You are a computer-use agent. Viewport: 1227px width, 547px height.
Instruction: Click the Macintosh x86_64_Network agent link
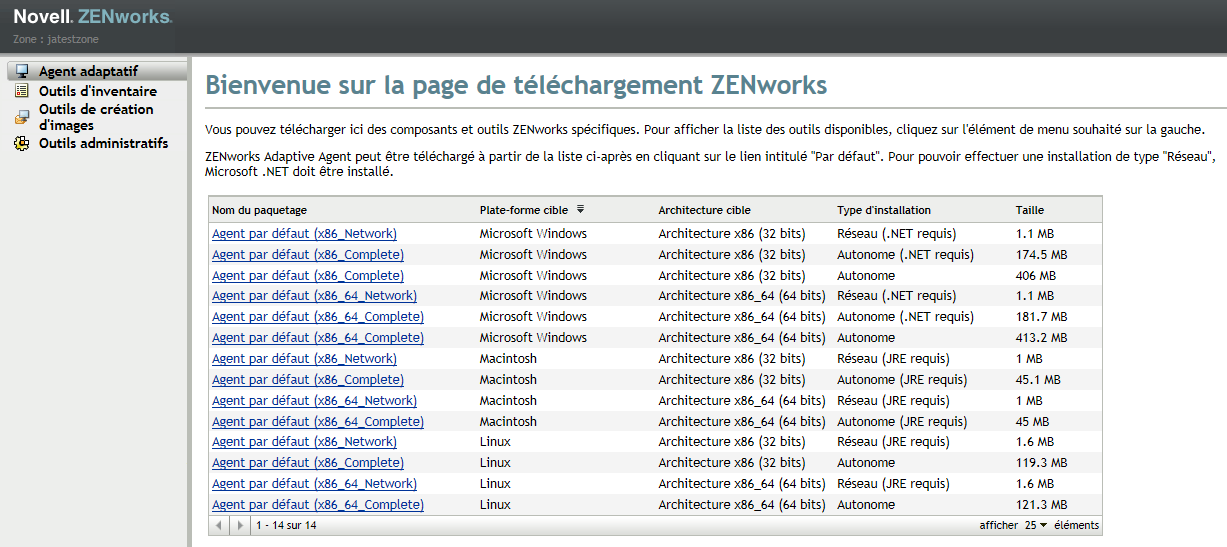(x=314, y=401)
